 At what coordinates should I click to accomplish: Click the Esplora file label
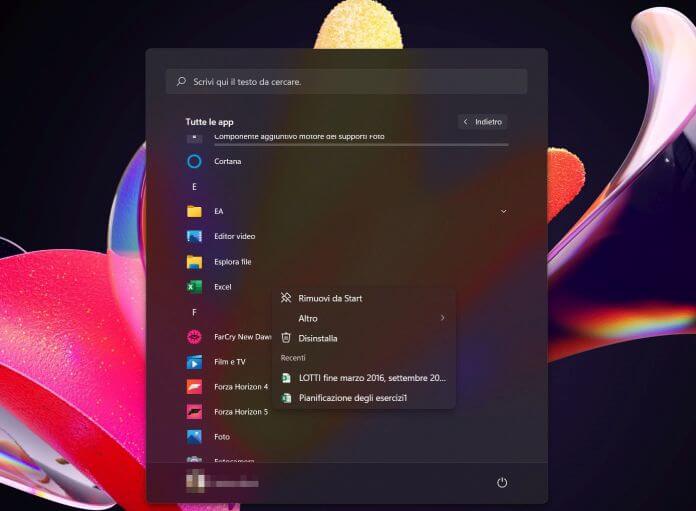coord(233,262)
